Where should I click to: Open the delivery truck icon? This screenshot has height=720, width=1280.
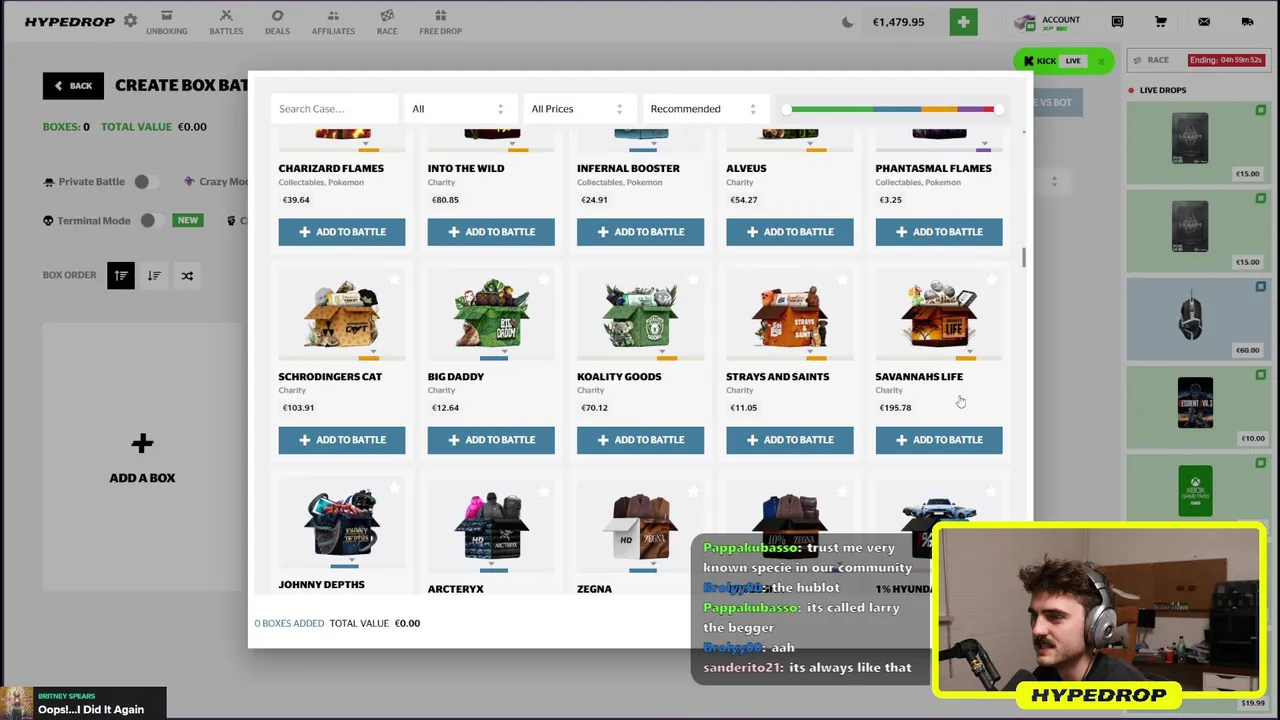pos(1247,22)
